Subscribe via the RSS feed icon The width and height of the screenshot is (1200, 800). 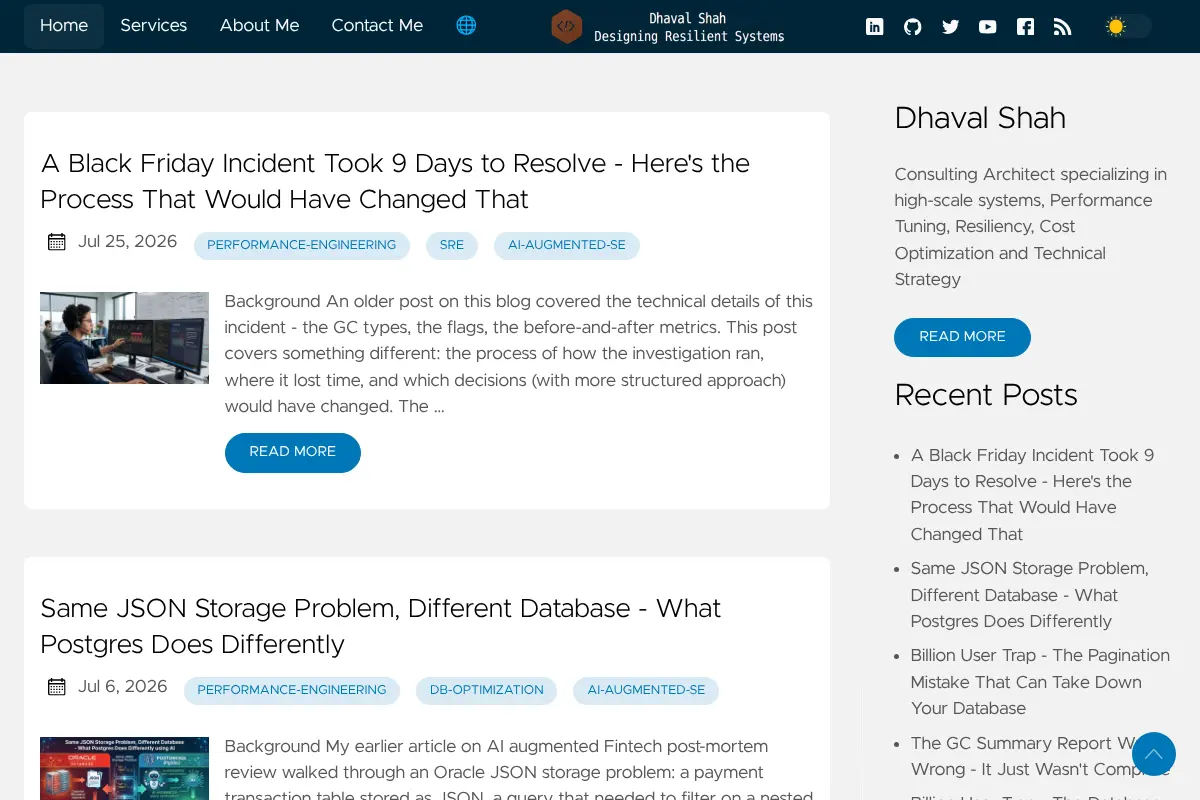(1063, 27)
